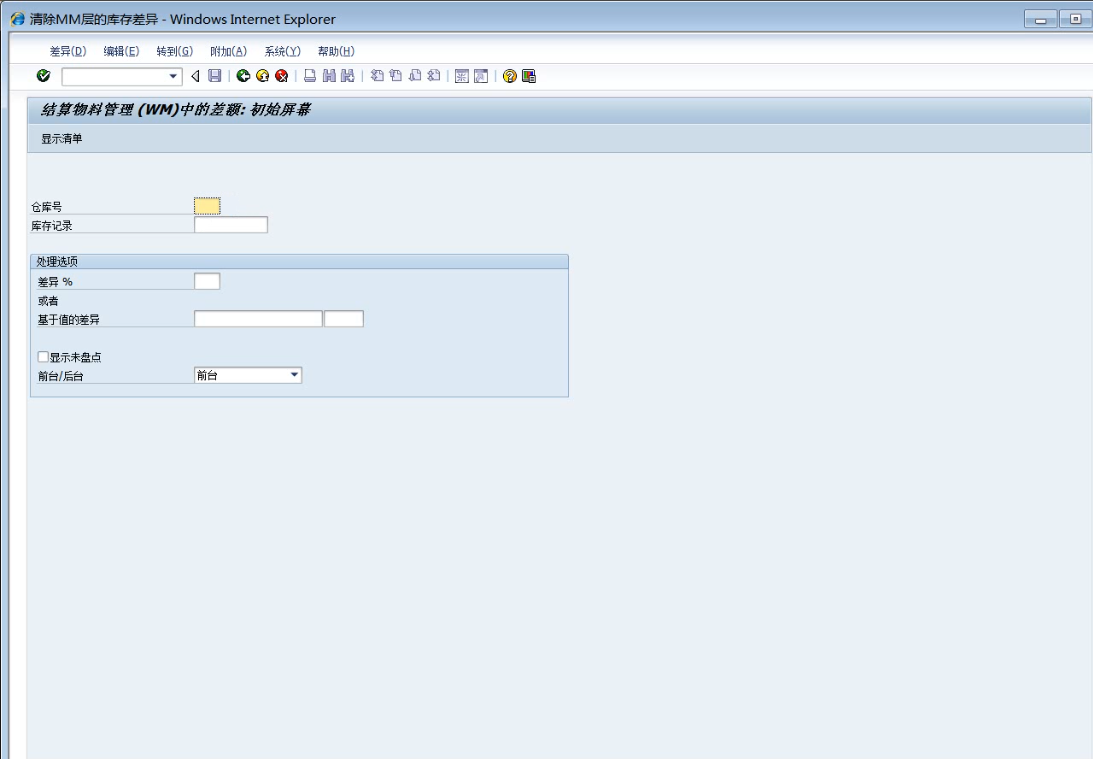Click the 差异 % input field

207,282
